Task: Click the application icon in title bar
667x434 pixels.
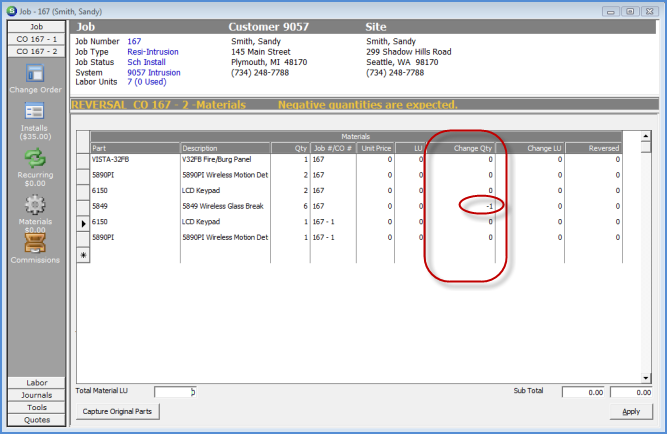Action: click(x=12, y=11)
